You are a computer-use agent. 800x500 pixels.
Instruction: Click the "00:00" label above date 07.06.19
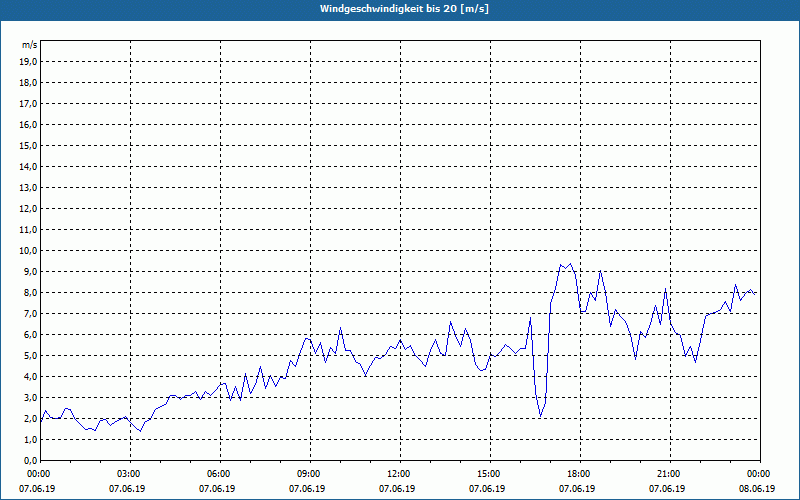39,474
